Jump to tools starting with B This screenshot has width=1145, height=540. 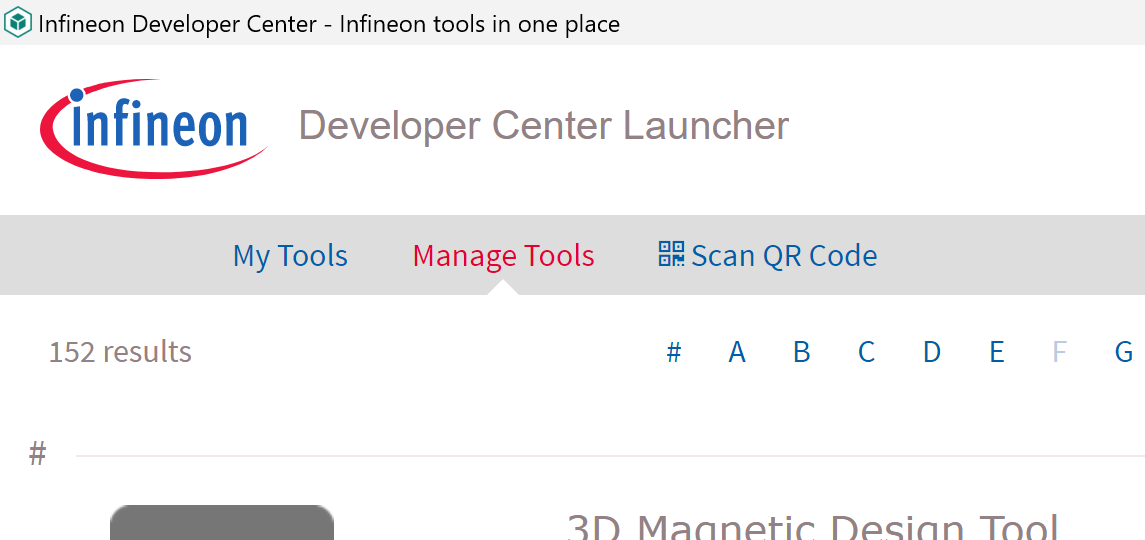coord(802,352)
